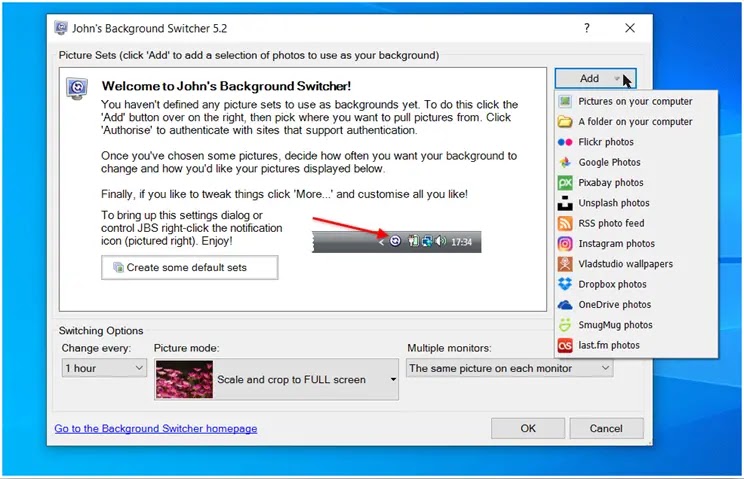Select 'Pictures on your computer' menu entry
The image size is (744, 479).
[636, 101]
